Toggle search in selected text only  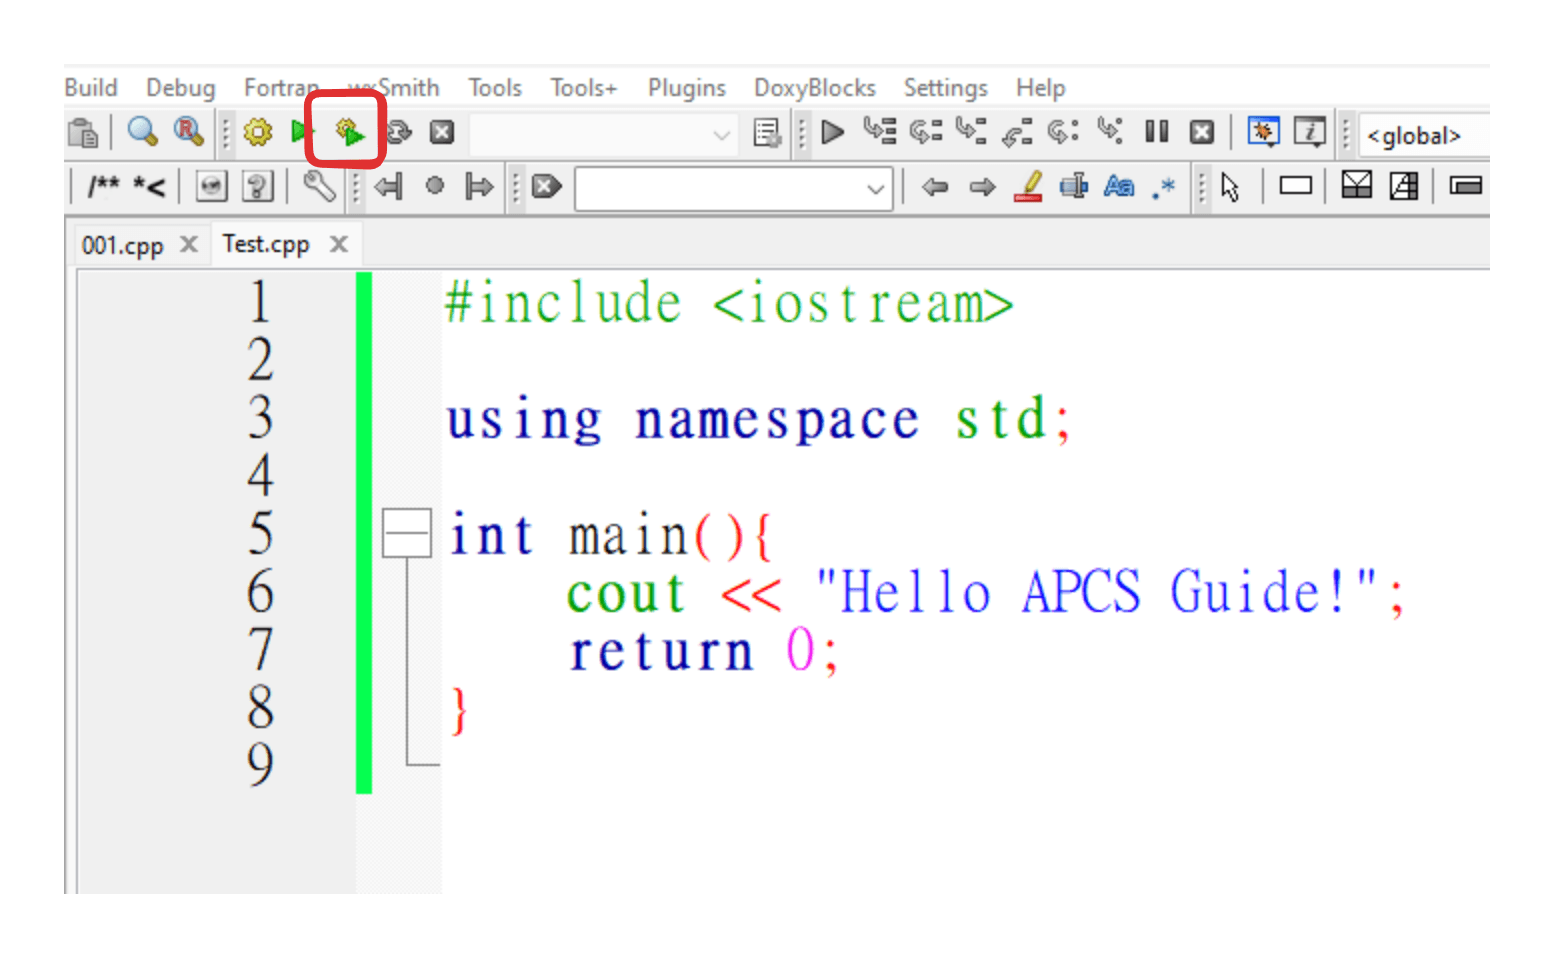1073,186
